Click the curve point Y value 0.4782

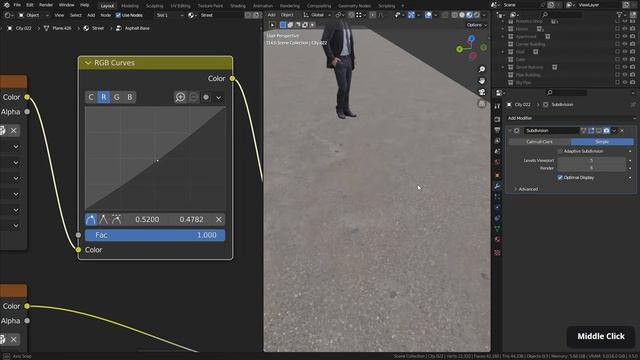click(191, 220)
